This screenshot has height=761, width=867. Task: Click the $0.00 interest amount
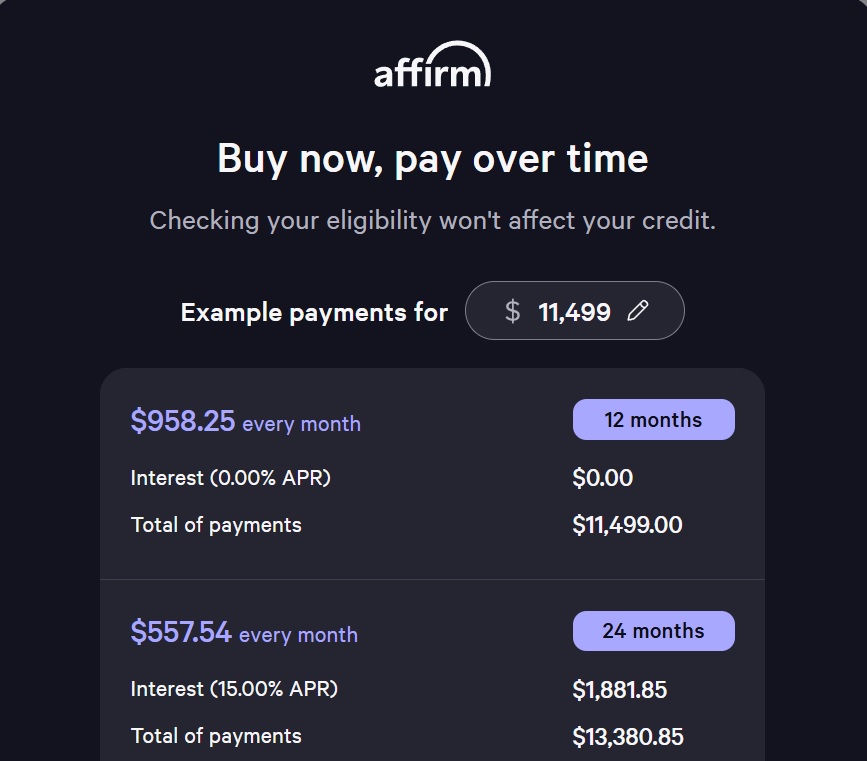coord(602,478)
